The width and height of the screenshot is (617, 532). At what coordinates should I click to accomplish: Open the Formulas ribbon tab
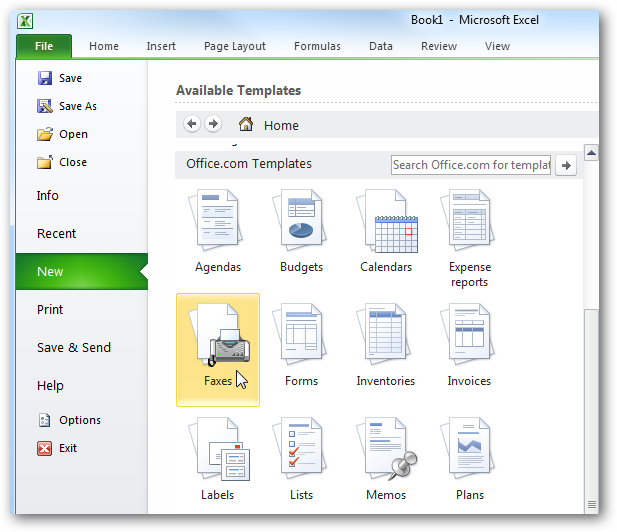pyautogui.click(x=317, y=46)
